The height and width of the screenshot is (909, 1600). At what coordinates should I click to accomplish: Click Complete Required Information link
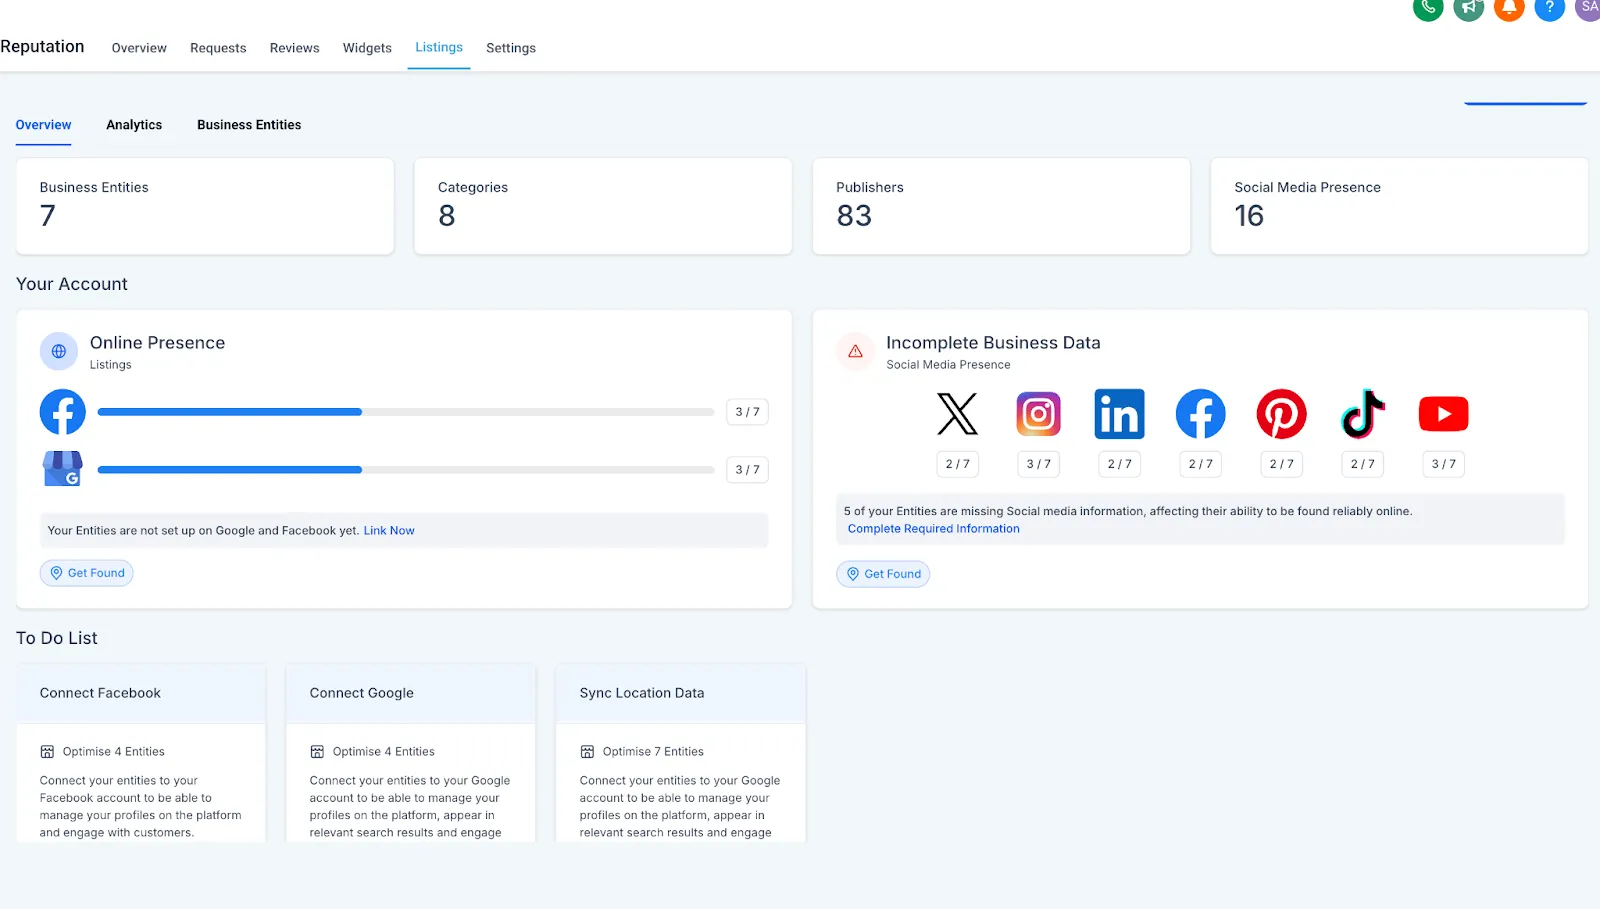click(x=934, y=529)
